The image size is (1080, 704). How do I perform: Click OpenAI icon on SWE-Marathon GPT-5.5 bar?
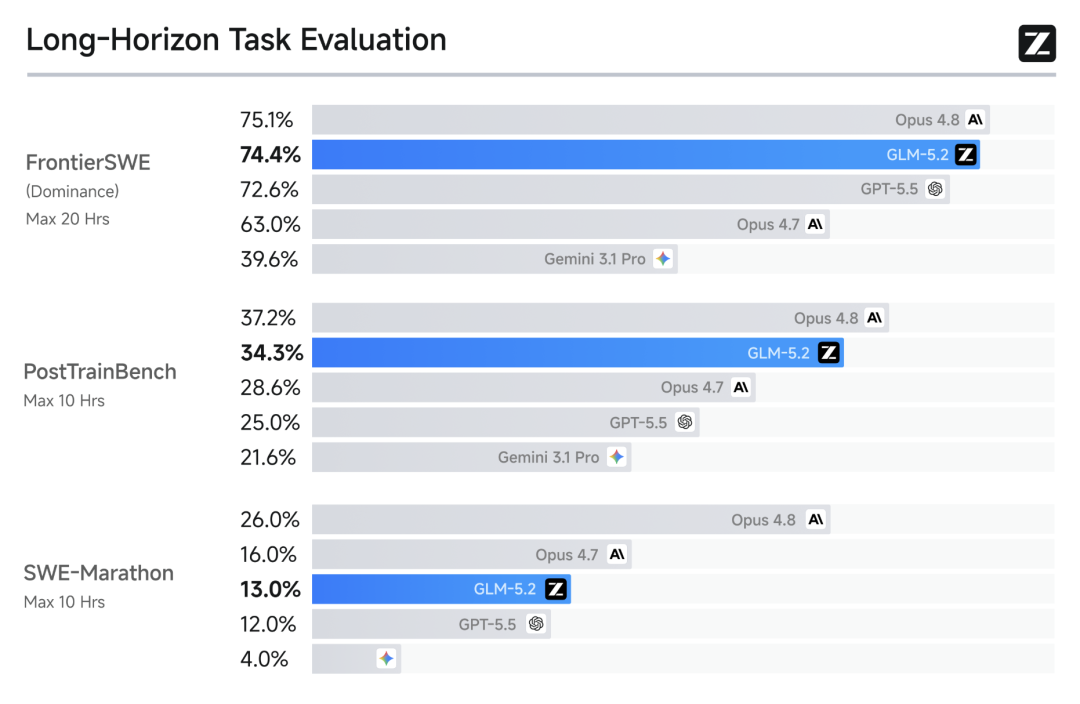pyautogui.click(x=536, y=624)
